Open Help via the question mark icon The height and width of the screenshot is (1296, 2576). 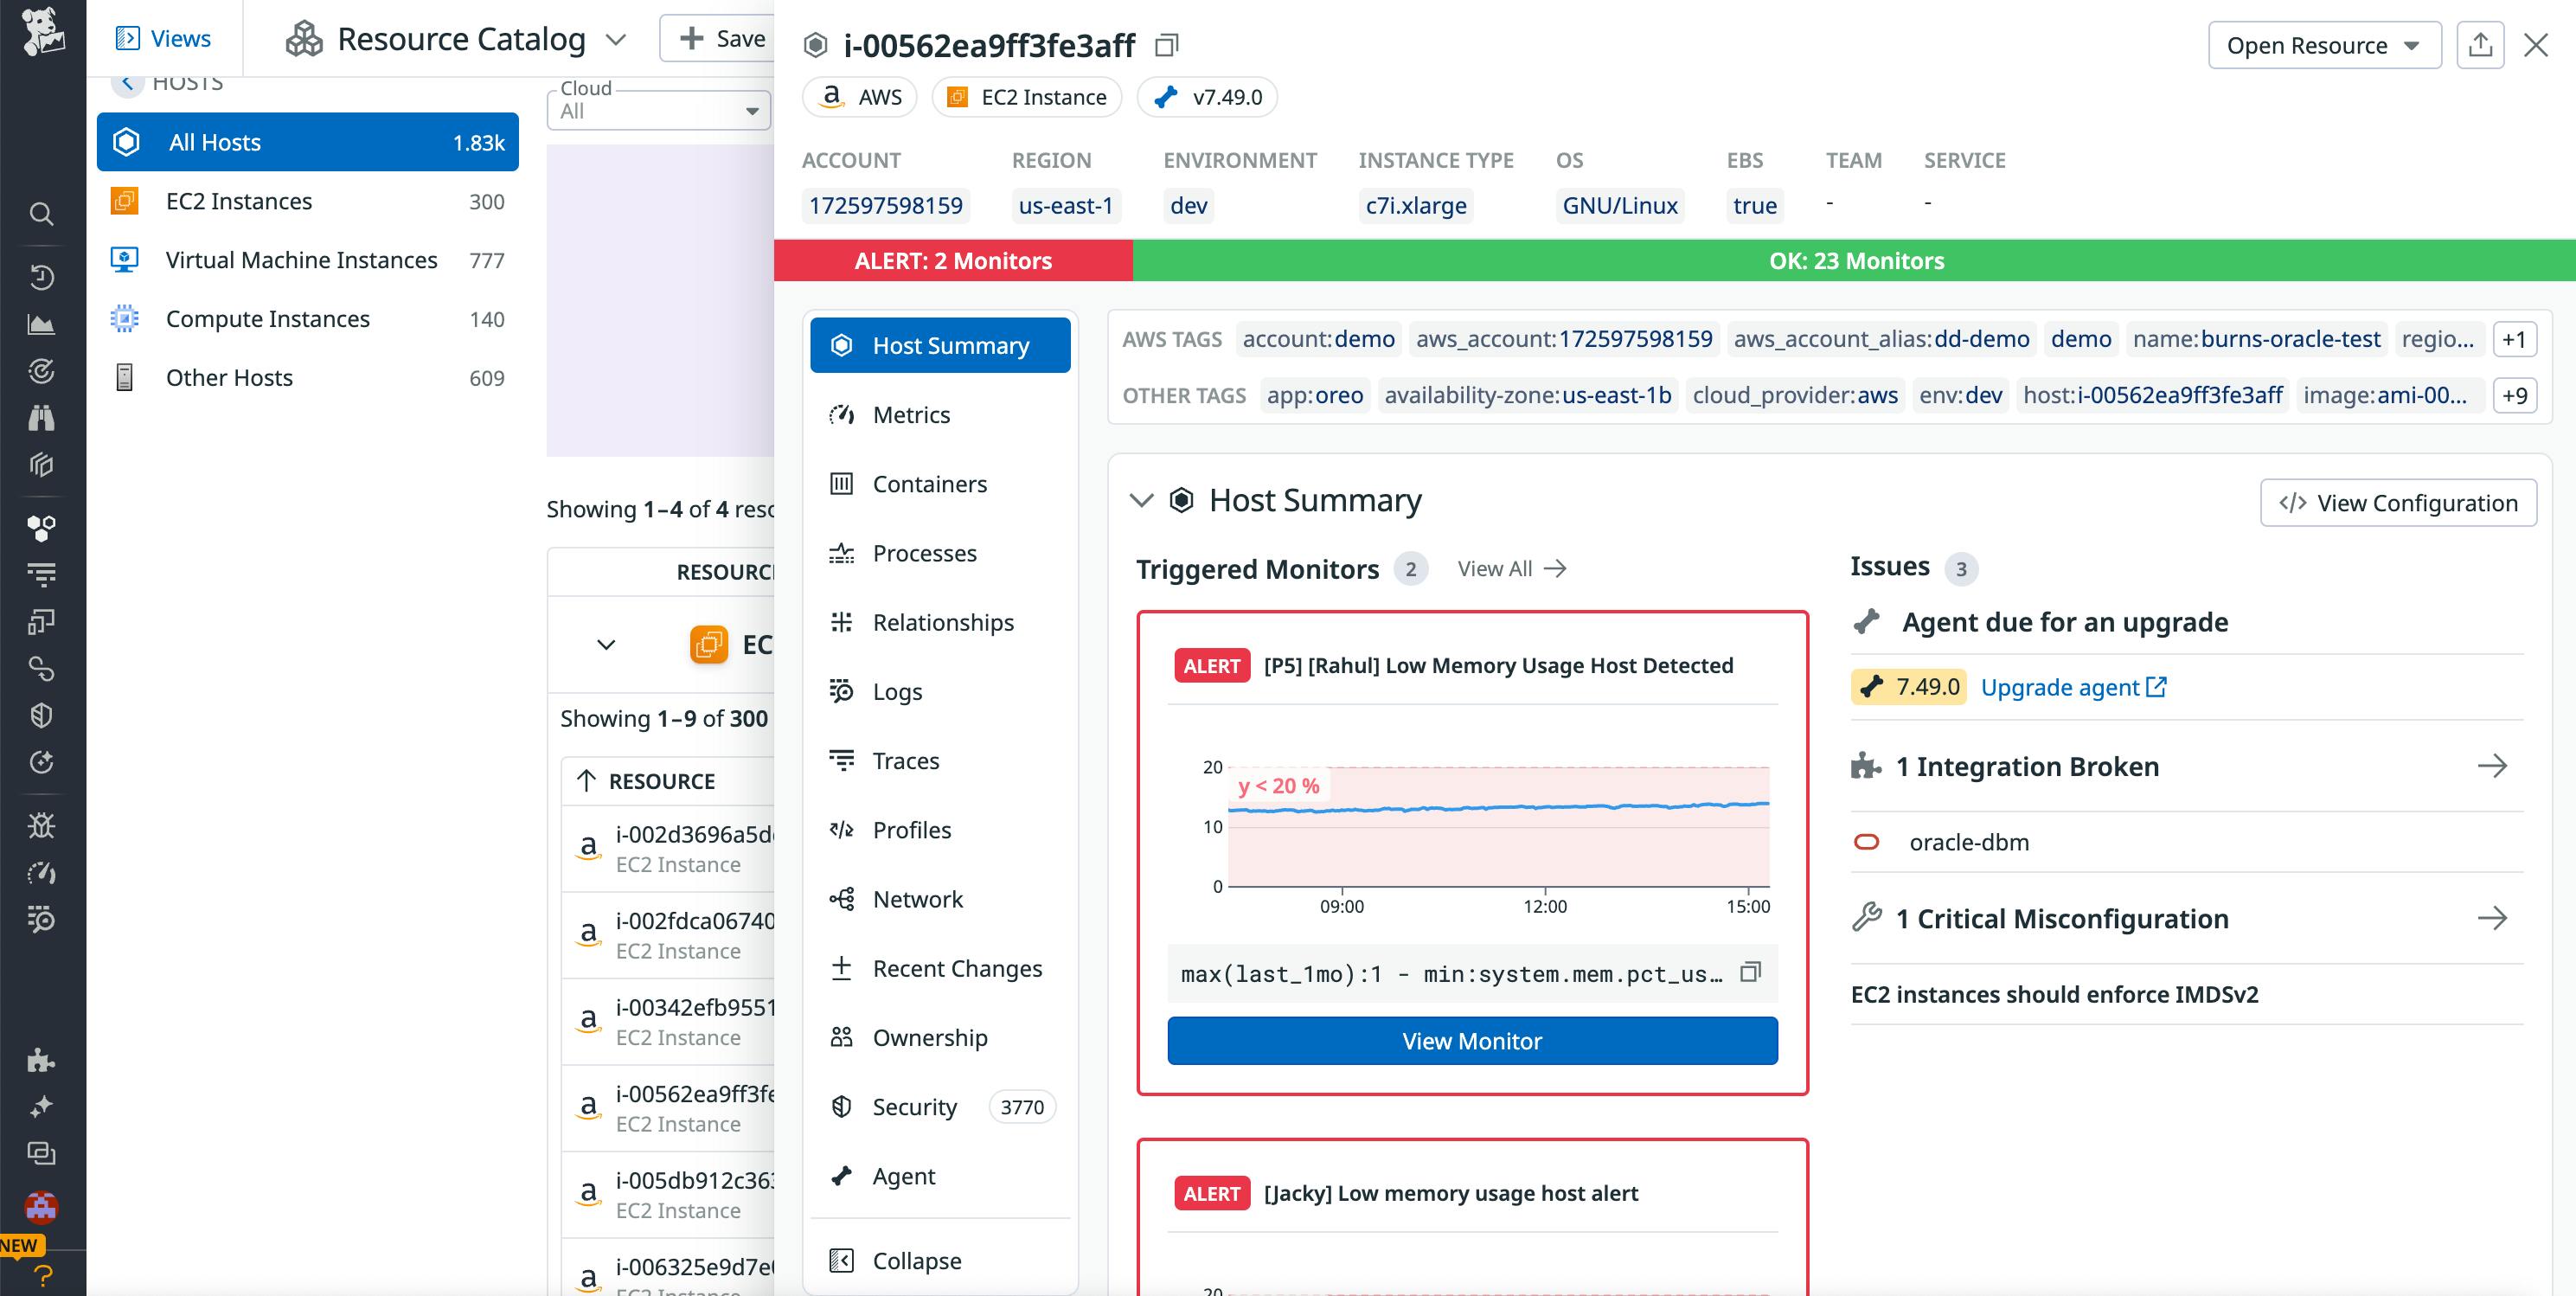(41, 1274)
